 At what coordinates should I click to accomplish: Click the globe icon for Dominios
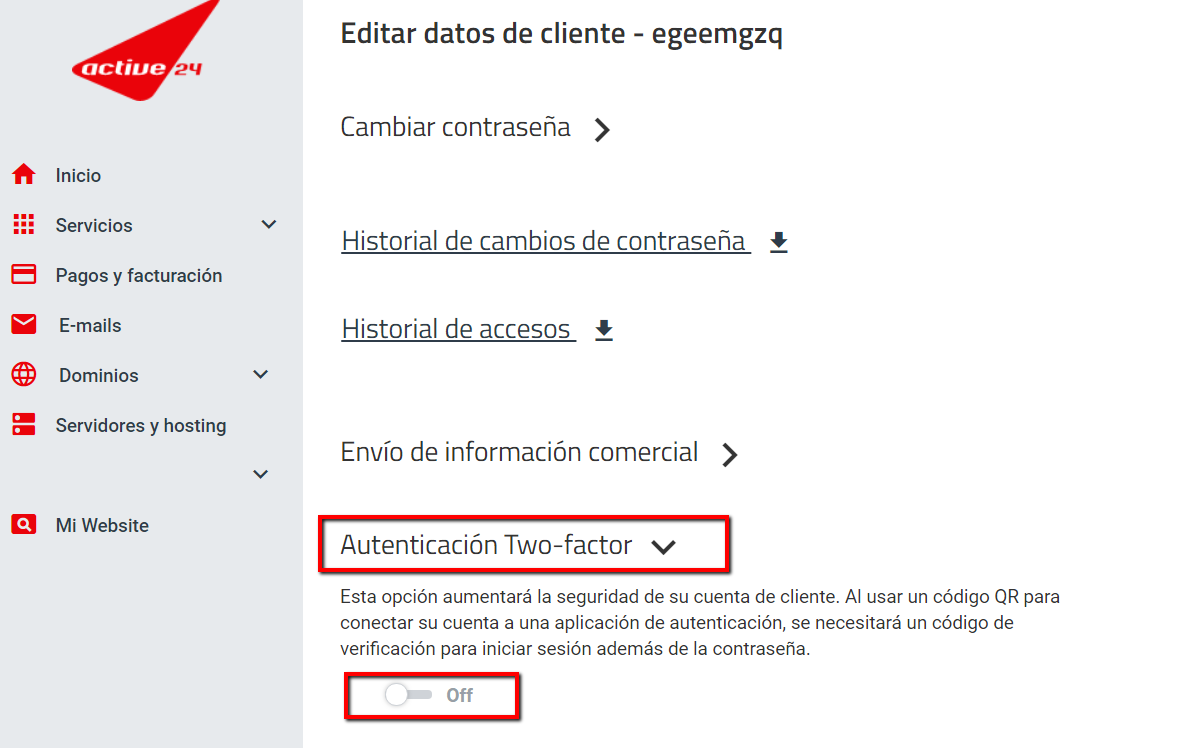click(23, 375)
